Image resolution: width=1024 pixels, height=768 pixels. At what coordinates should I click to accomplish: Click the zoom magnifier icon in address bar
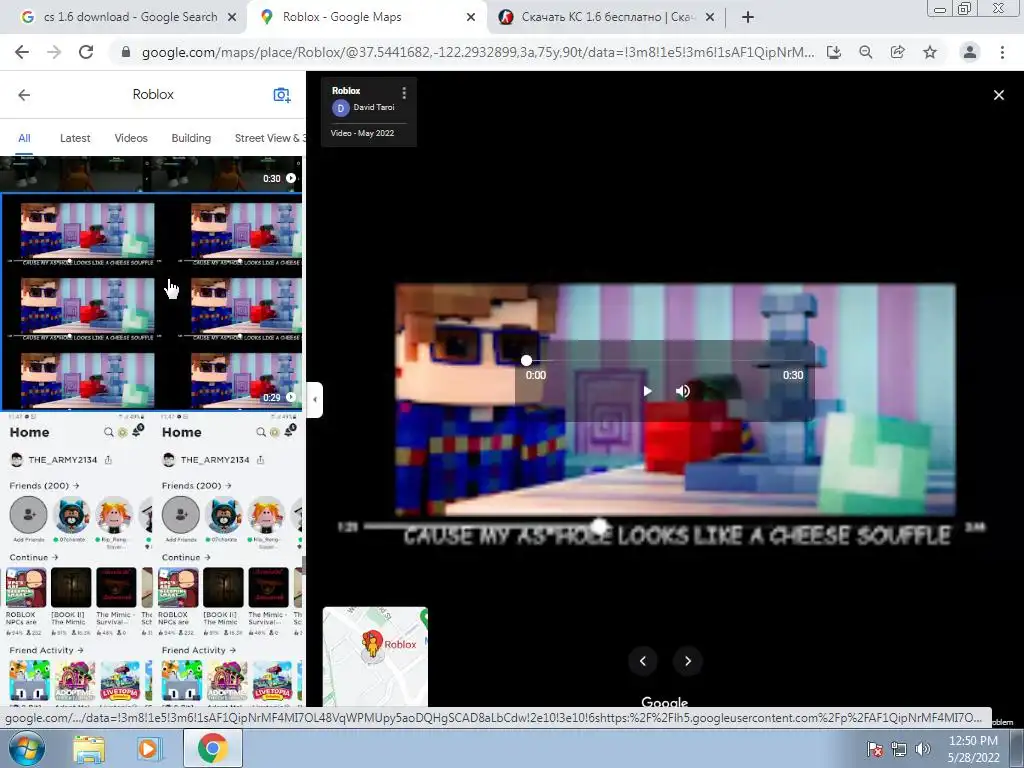(x=866, y=52)
